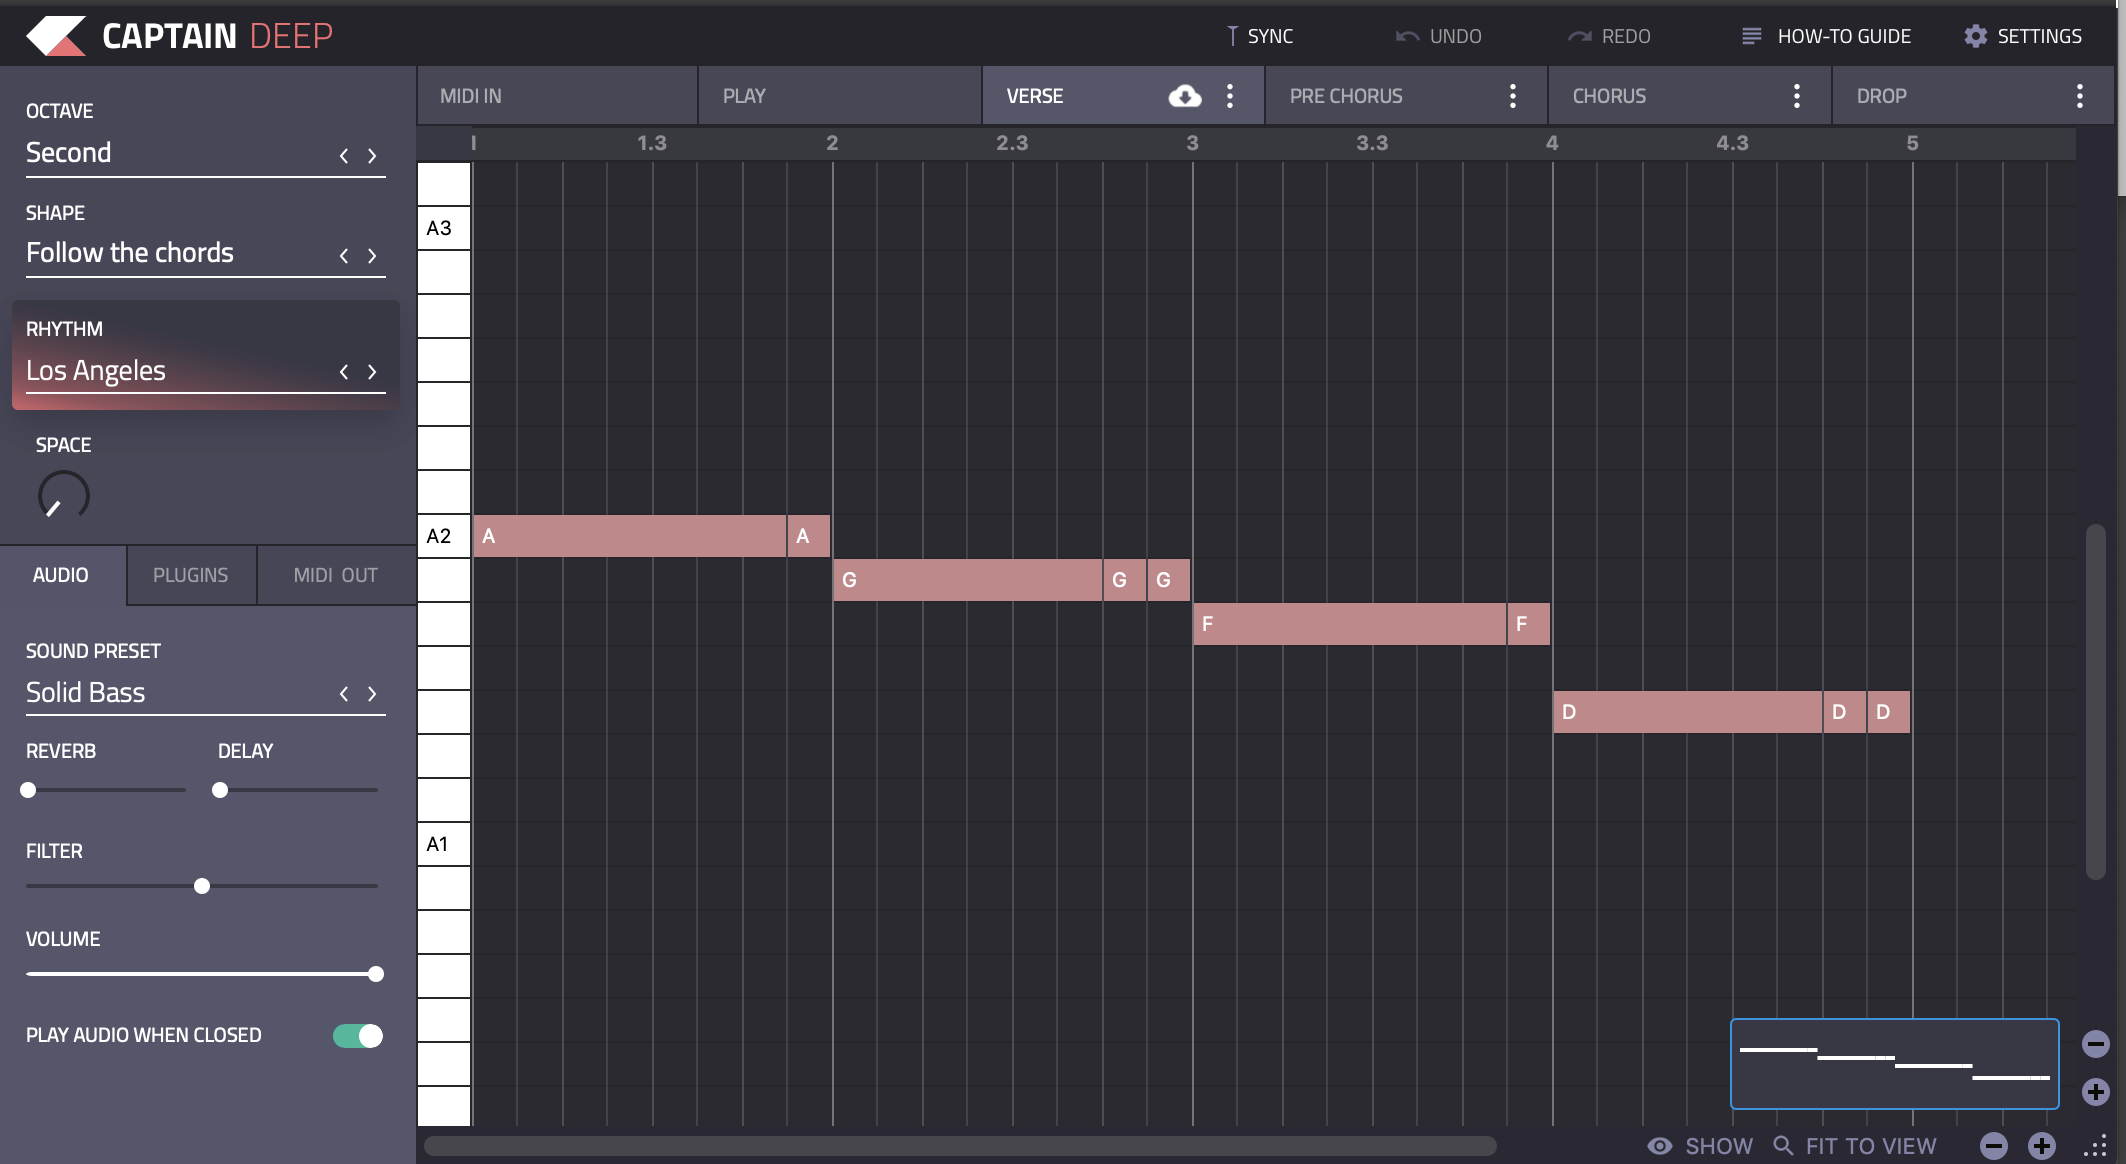The image size is (2126, 1164).
Task: Open the Drop tab three-dot menu
Action: pyautogui.click(x=2080, y=96)
